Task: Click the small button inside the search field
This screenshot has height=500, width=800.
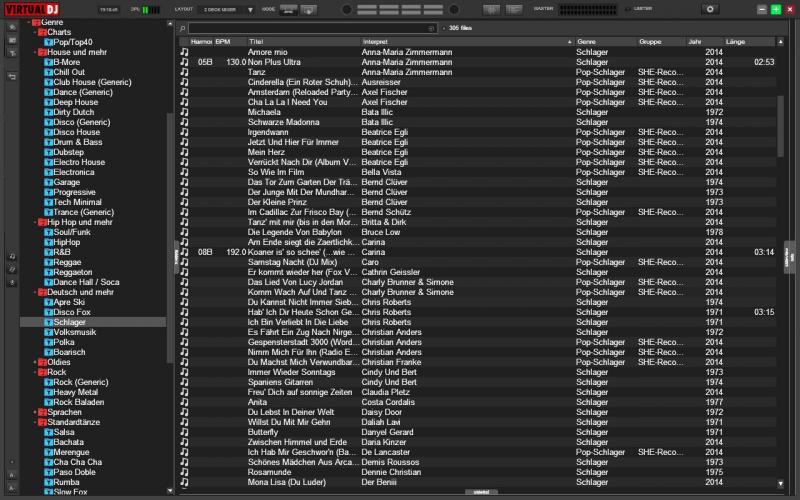Action: (431, 29)
